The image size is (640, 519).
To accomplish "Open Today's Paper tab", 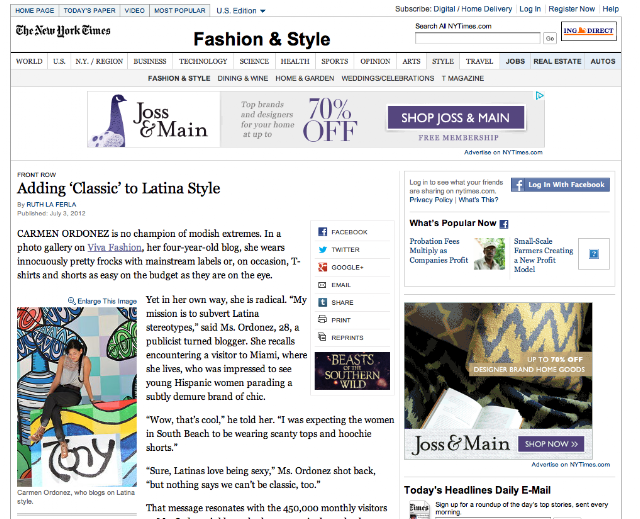I will [x=89, y=11].
